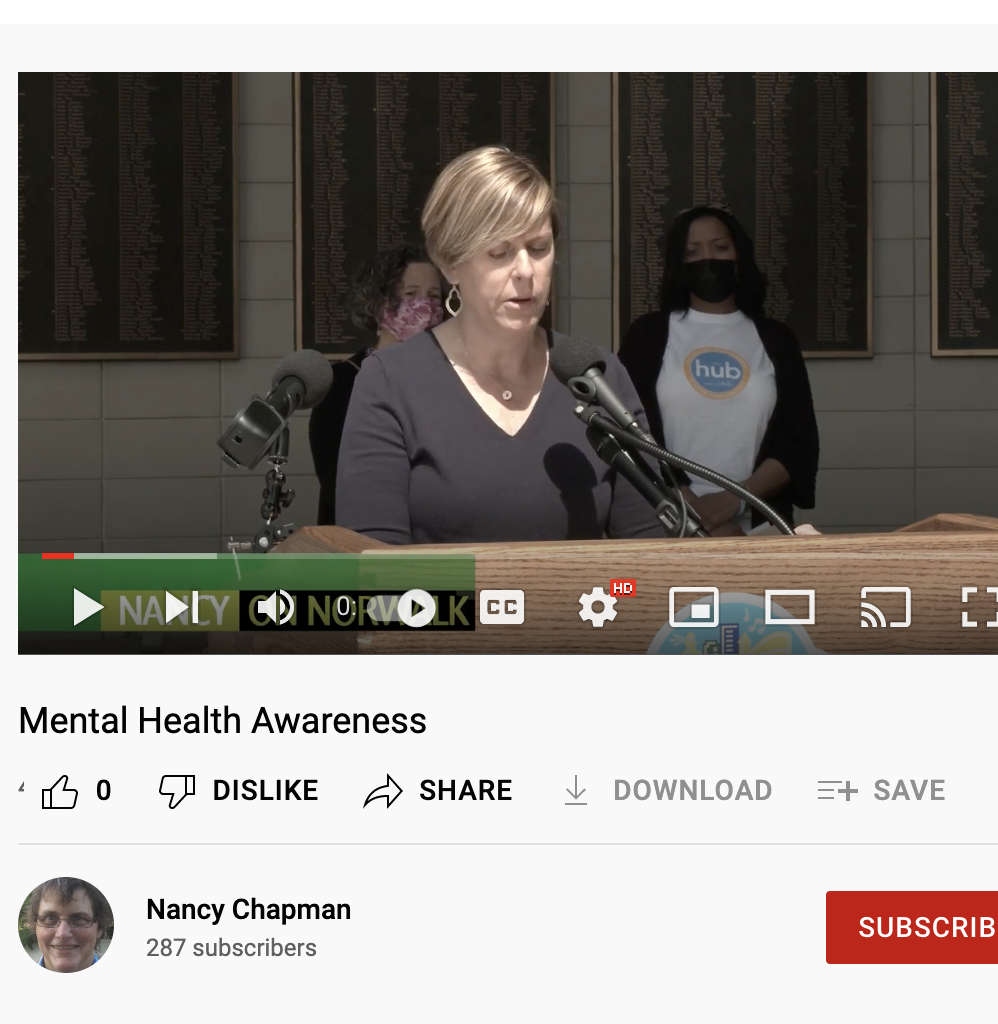This screenshot has height=1024, width=998.
Task: Open the Nancy Chapman channel link
Action: (248, 909)
